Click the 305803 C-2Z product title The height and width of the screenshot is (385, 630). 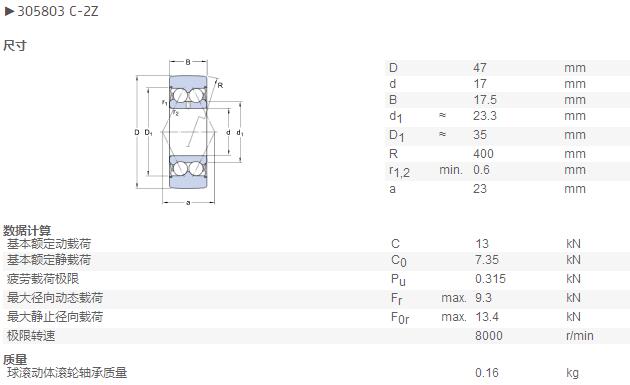pos(58,11)
